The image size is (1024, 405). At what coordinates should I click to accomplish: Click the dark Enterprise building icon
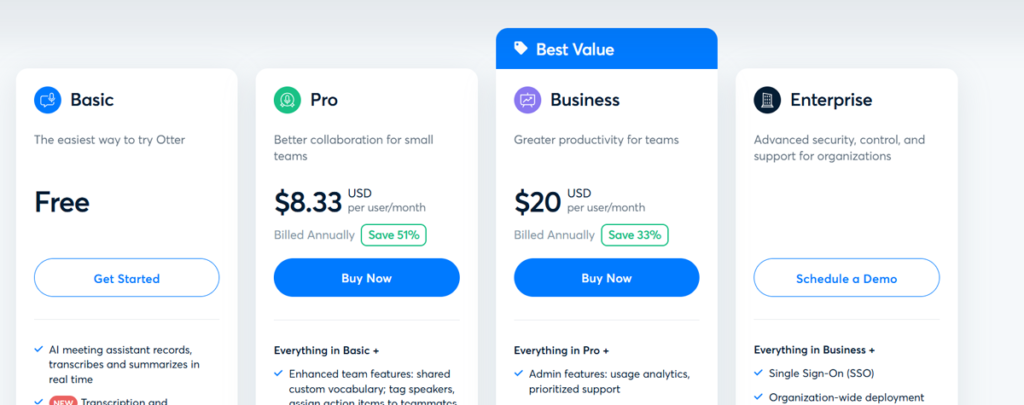pyautogui.click(x=767, y=100)
